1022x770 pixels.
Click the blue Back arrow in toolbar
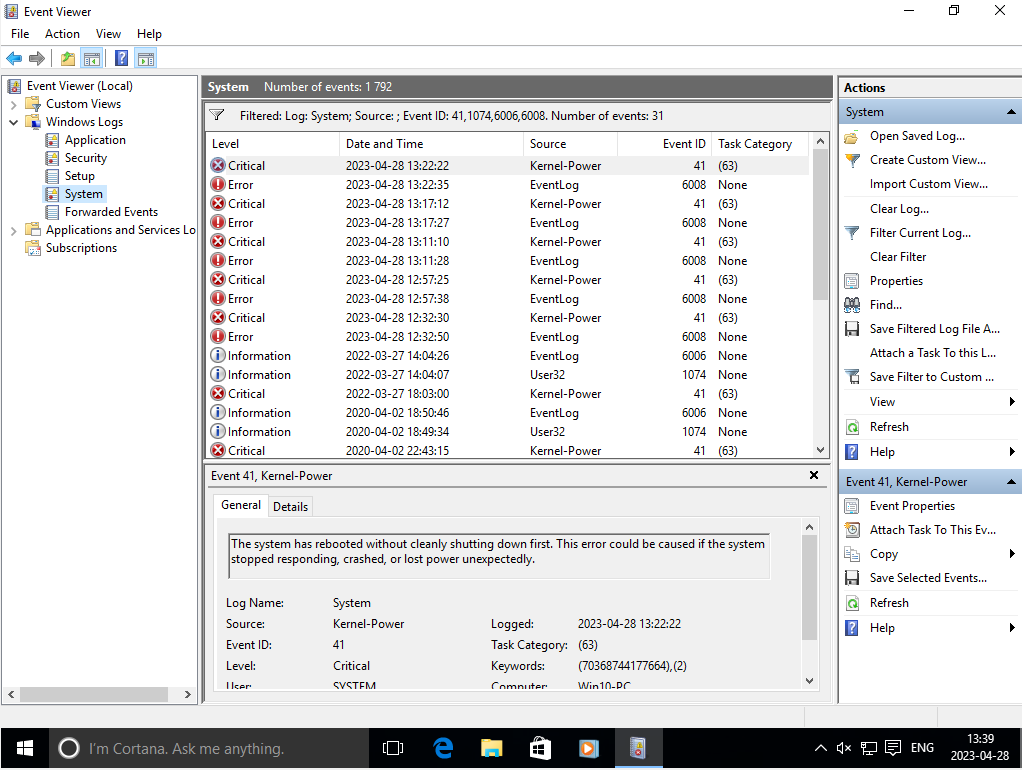(x=14, y=59)
